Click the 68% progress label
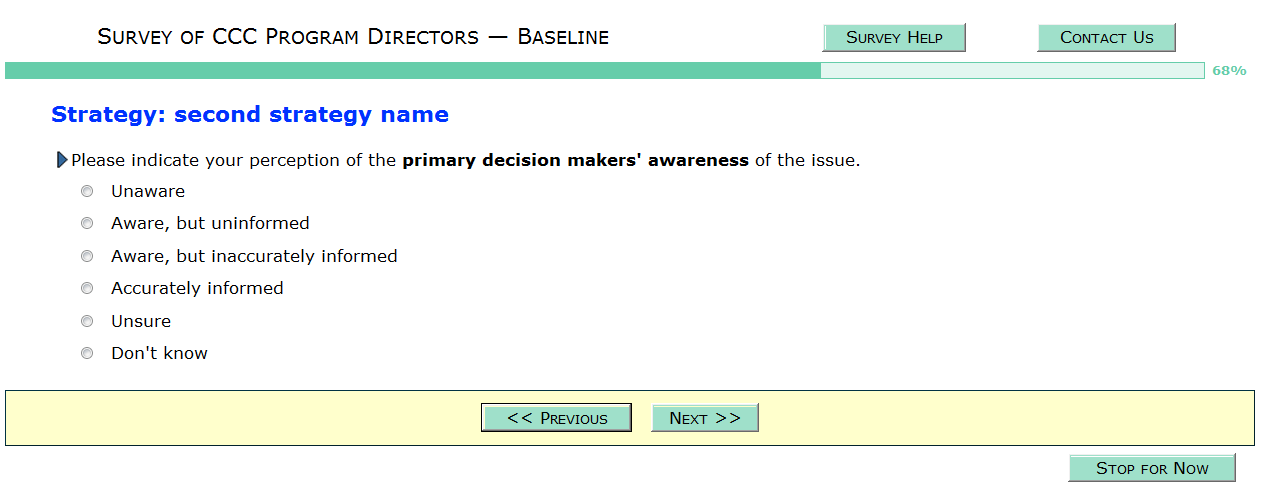 1229,71
